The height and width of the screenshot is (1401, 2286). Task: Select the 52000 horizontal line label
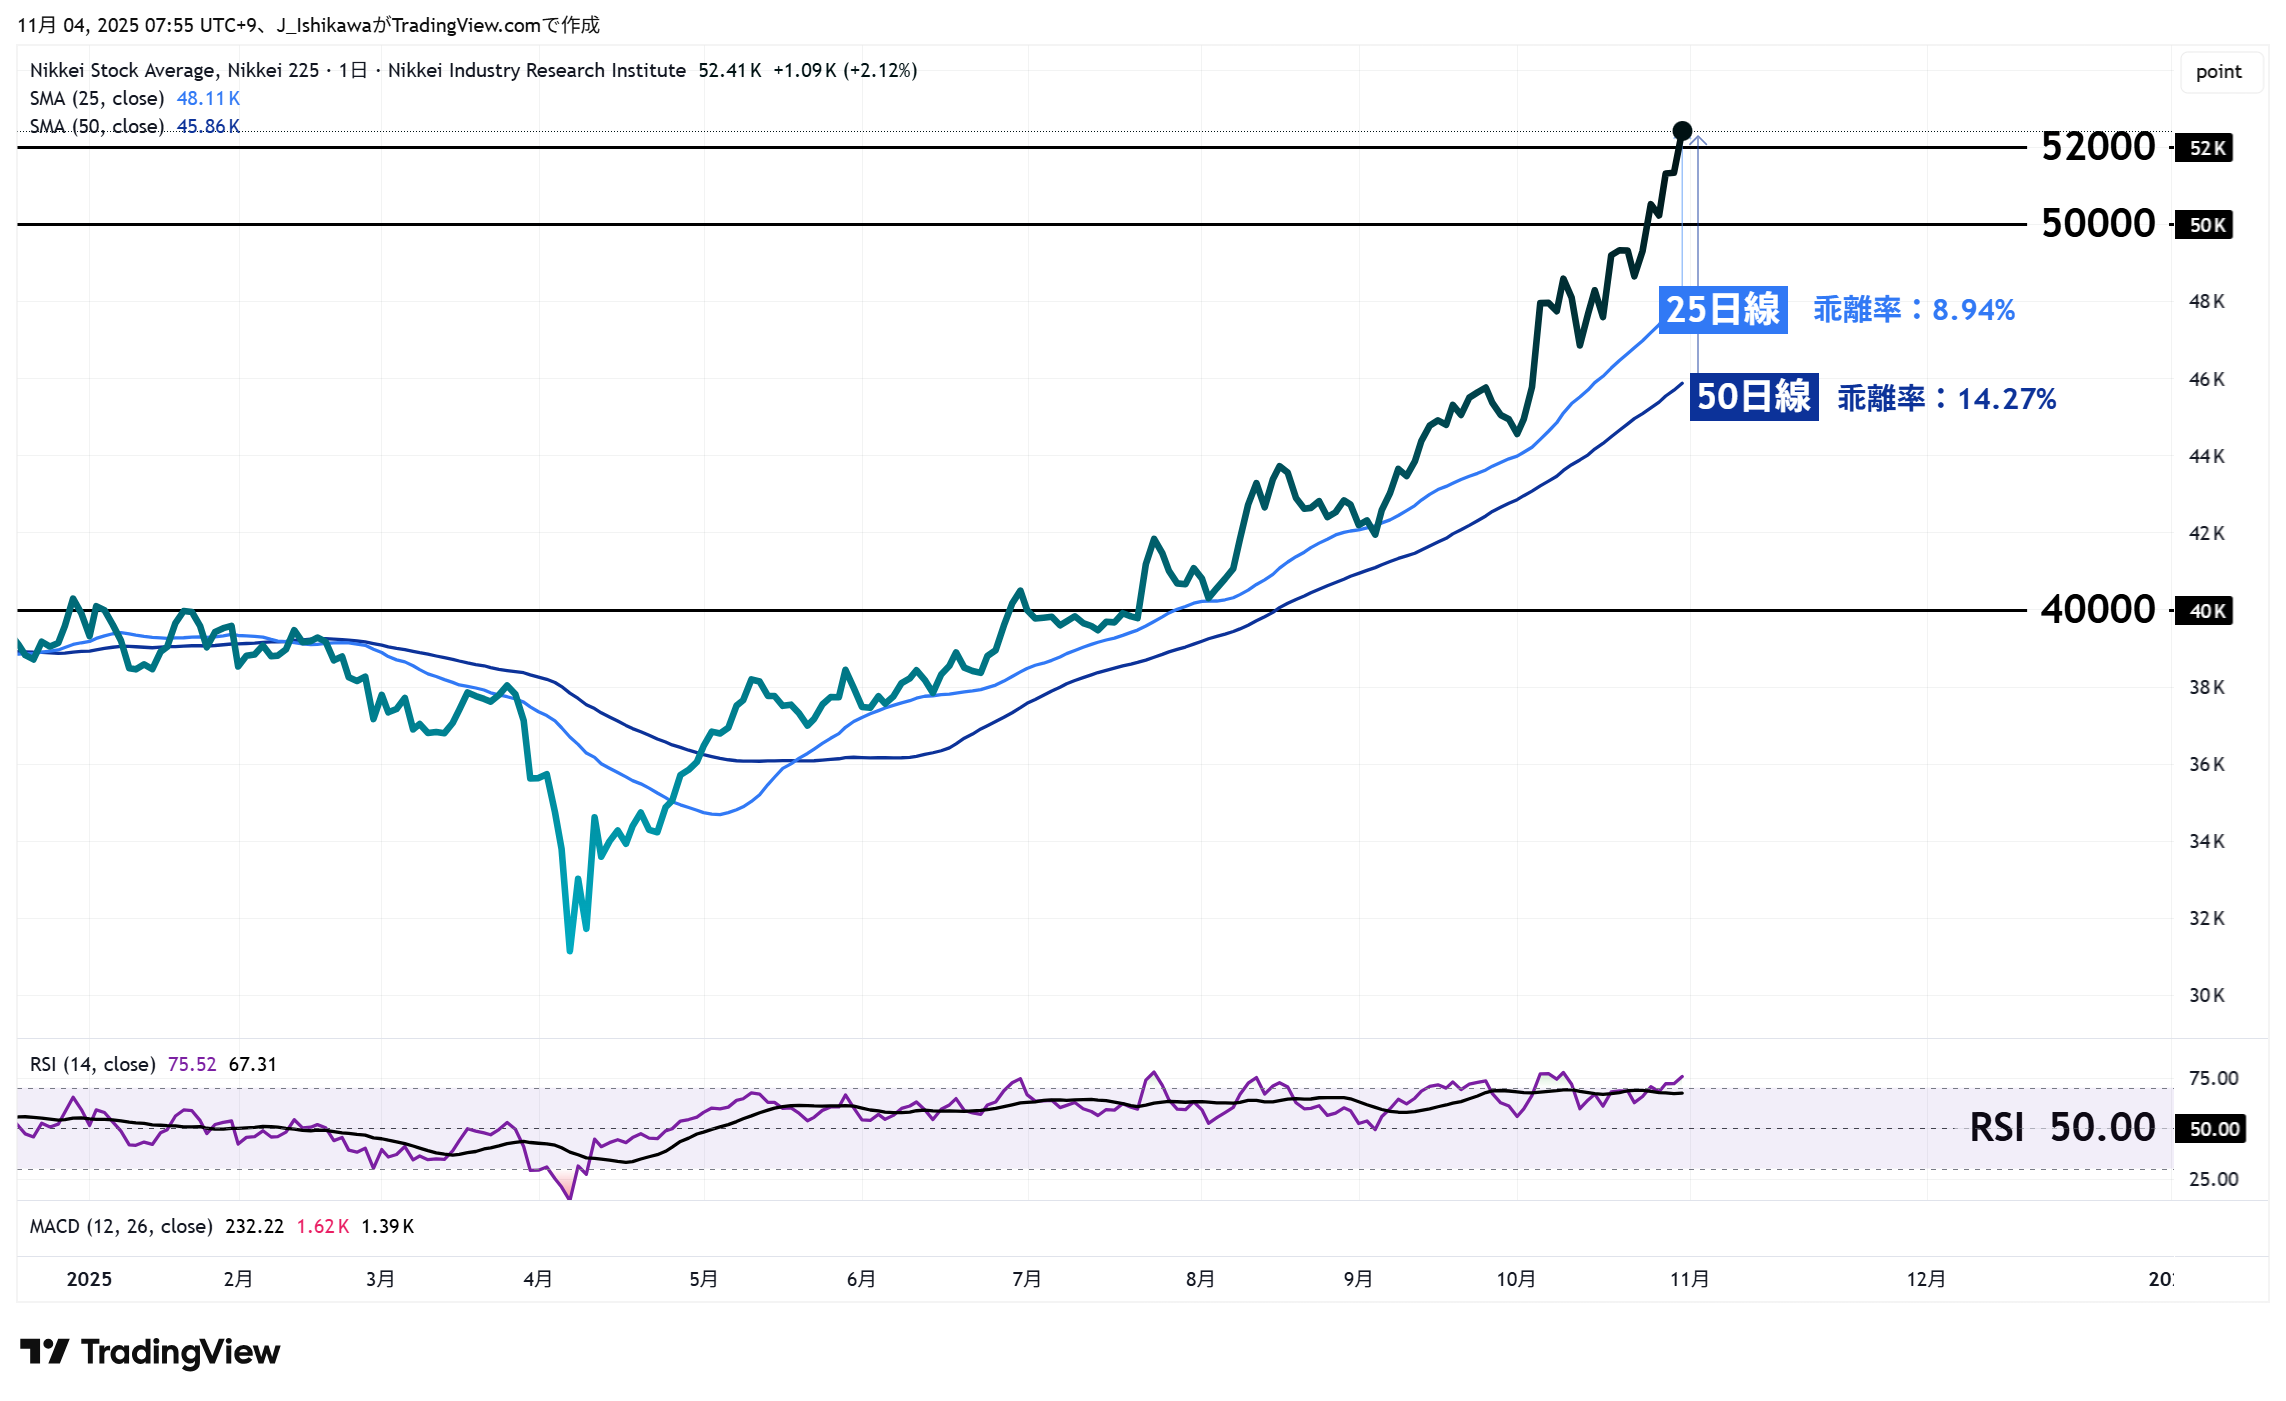[x=2097, y=147]
